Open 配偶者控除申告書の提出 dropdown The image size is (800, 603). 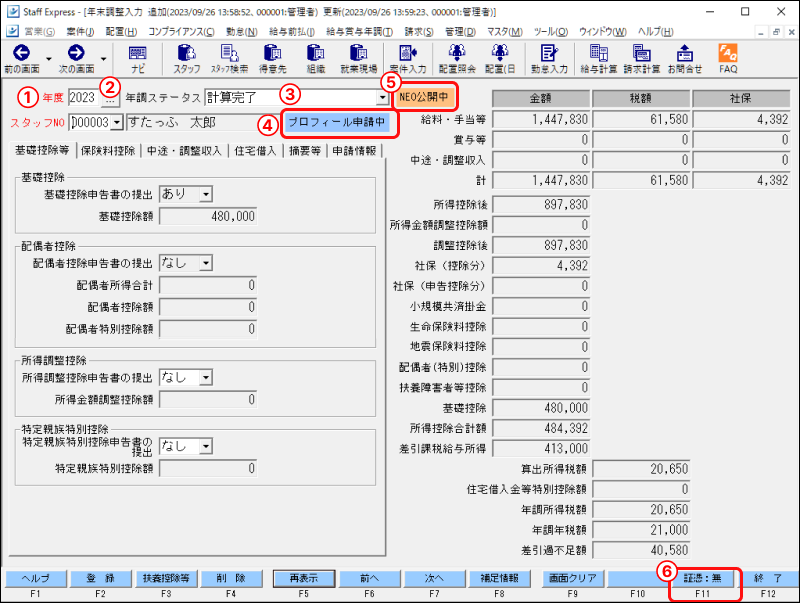click(x=205, y=263)
